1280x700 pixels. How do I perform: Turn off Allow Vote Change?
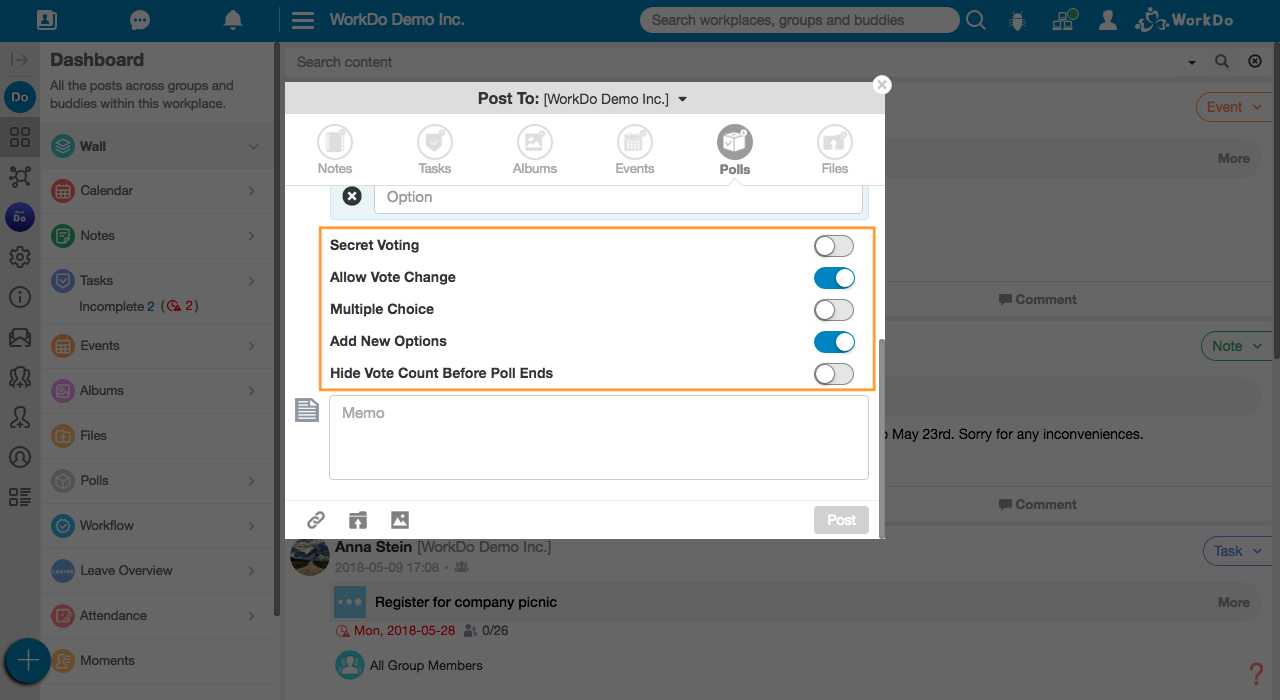click(x=834, y=278)
